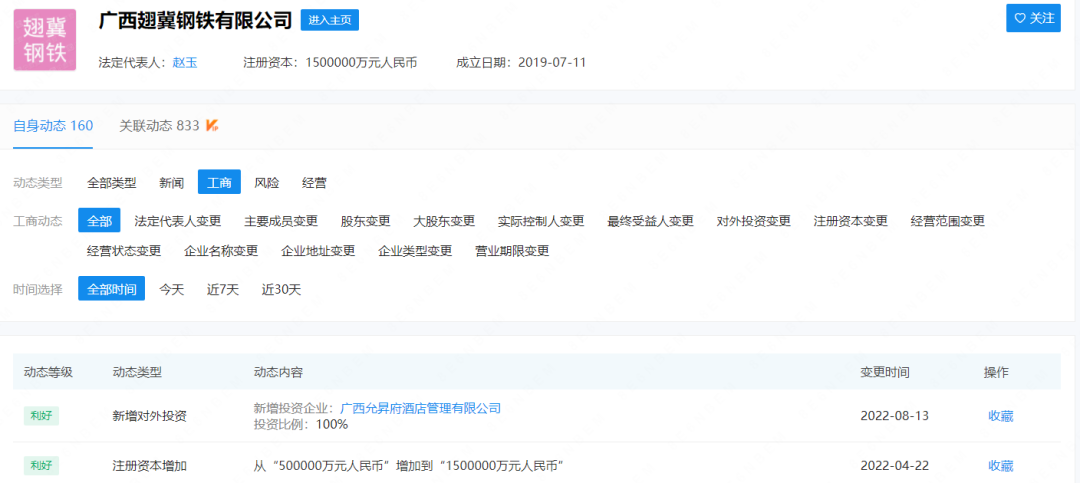Screen dimensions: 1080x483
Task: Select the 风险 dynamic type filter
Action: [x=267, y=183]
